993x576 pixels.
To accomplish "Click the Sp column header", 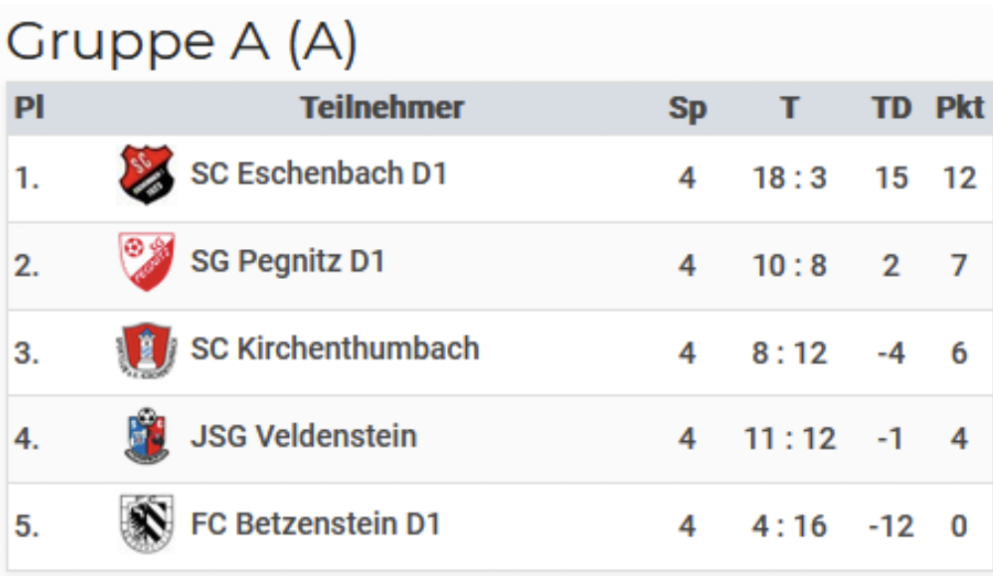I will pos(687,108).
